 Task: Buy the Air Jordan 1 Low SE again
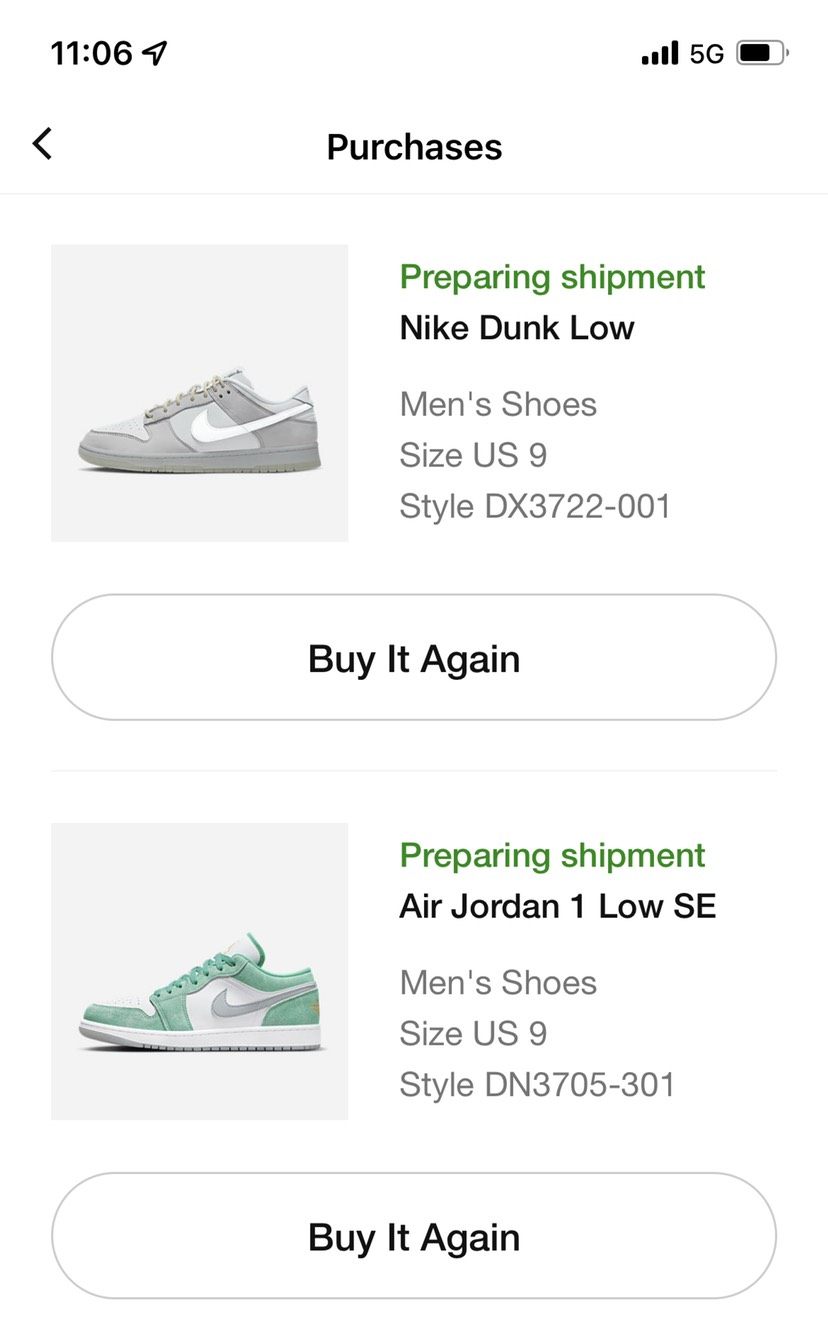tap(414, 1237)
